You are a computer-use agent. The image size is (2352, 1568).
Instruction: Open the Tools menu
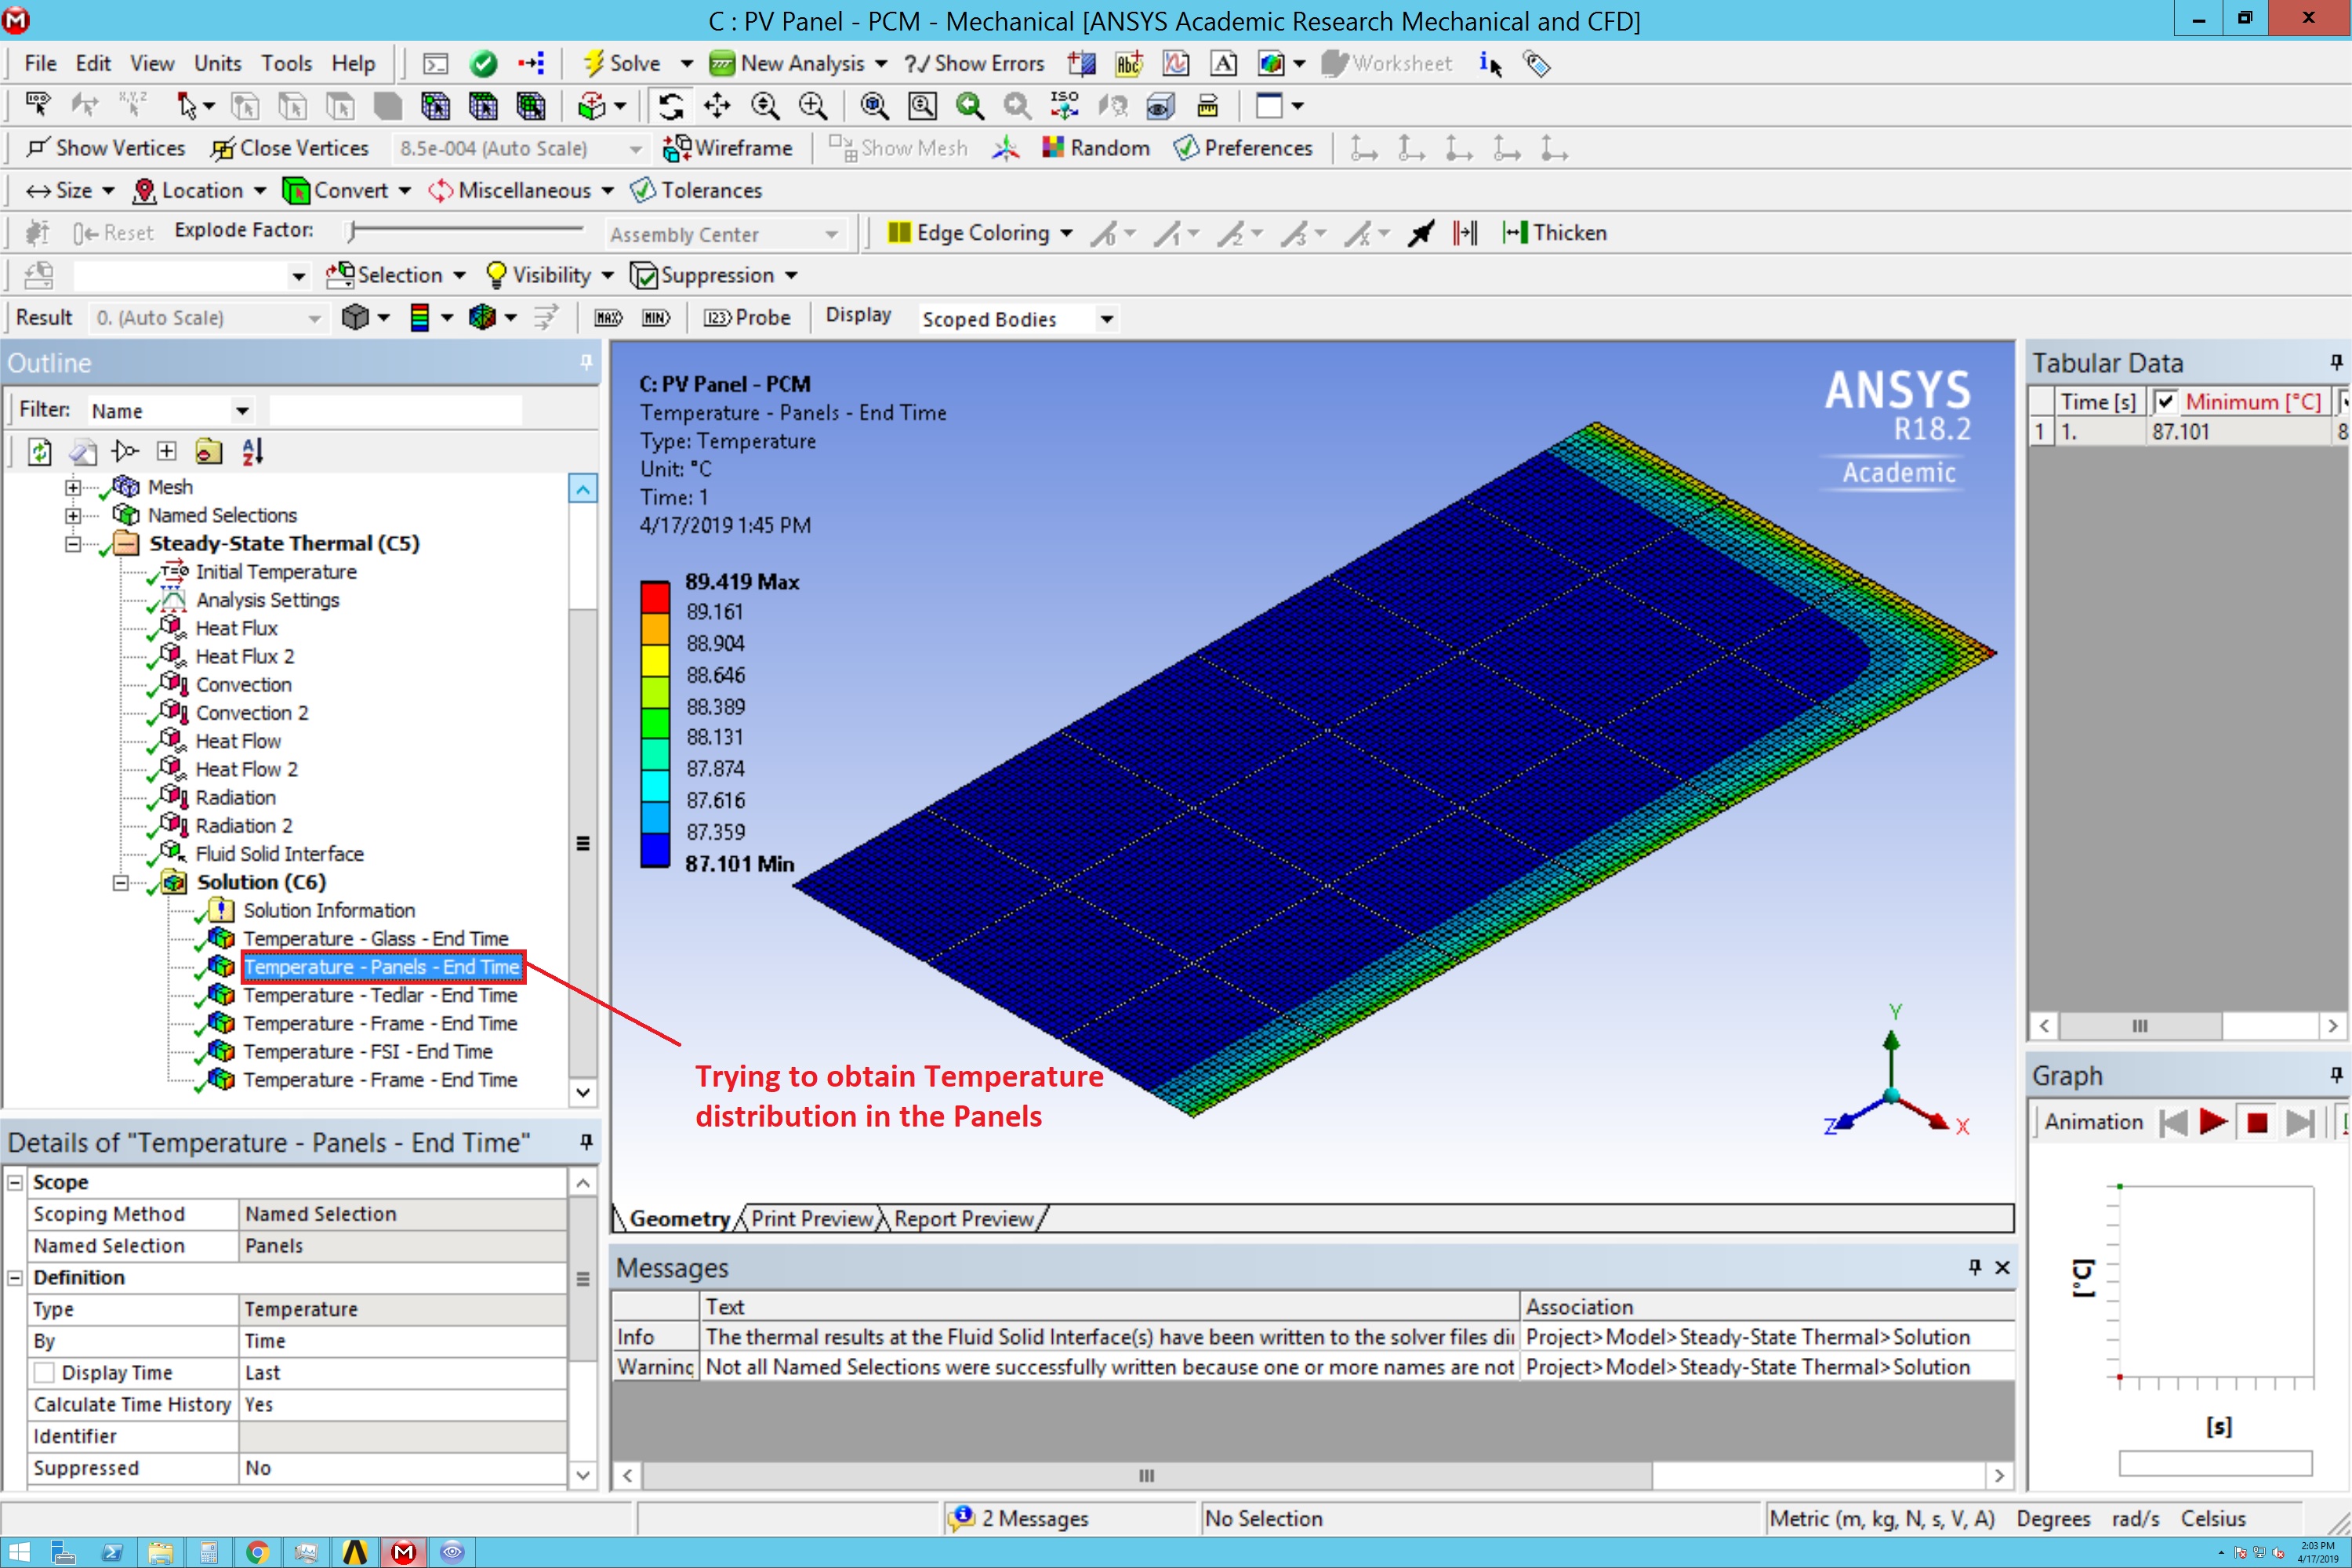click(287, 63)
